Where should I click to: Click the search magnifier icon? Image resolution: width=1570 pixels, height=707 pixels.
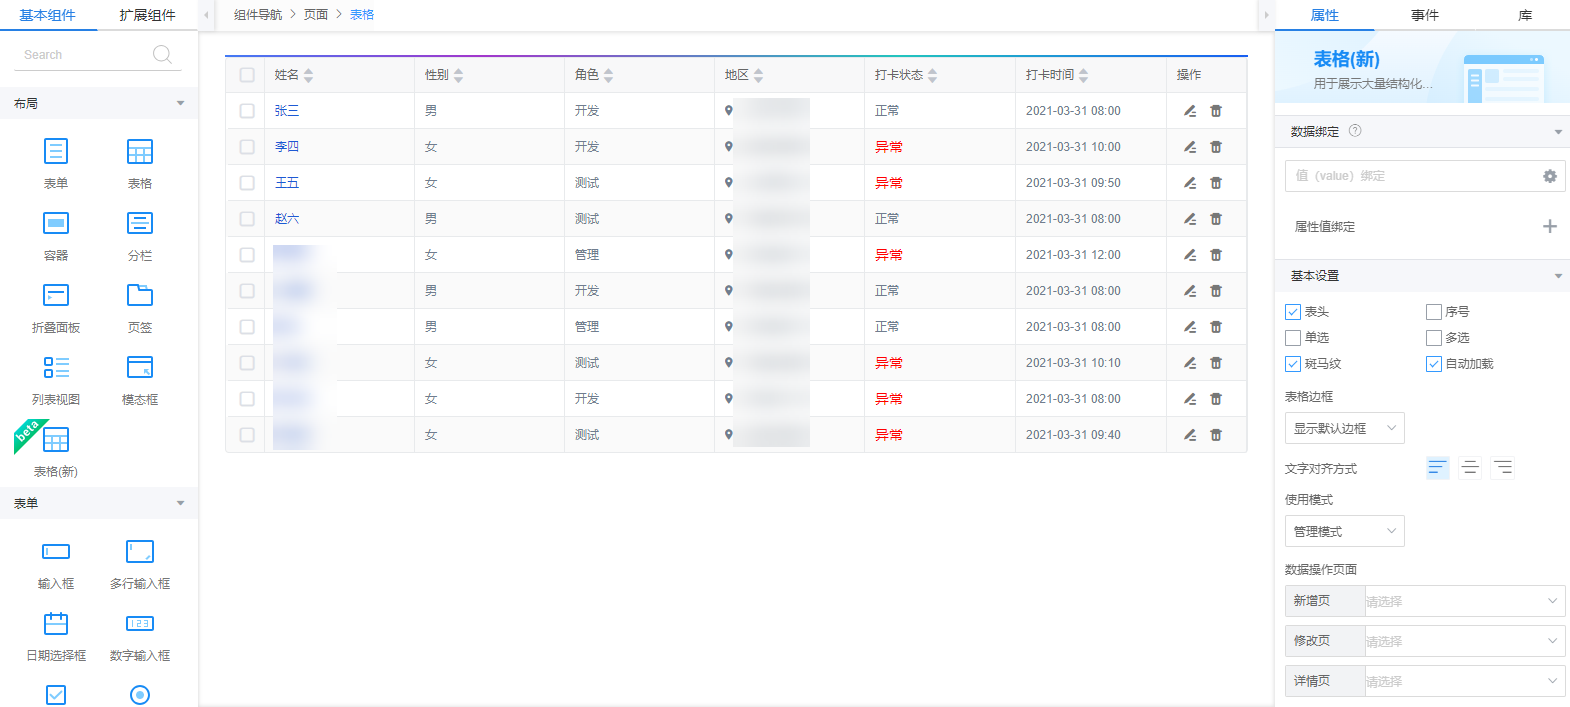point(162,55)
